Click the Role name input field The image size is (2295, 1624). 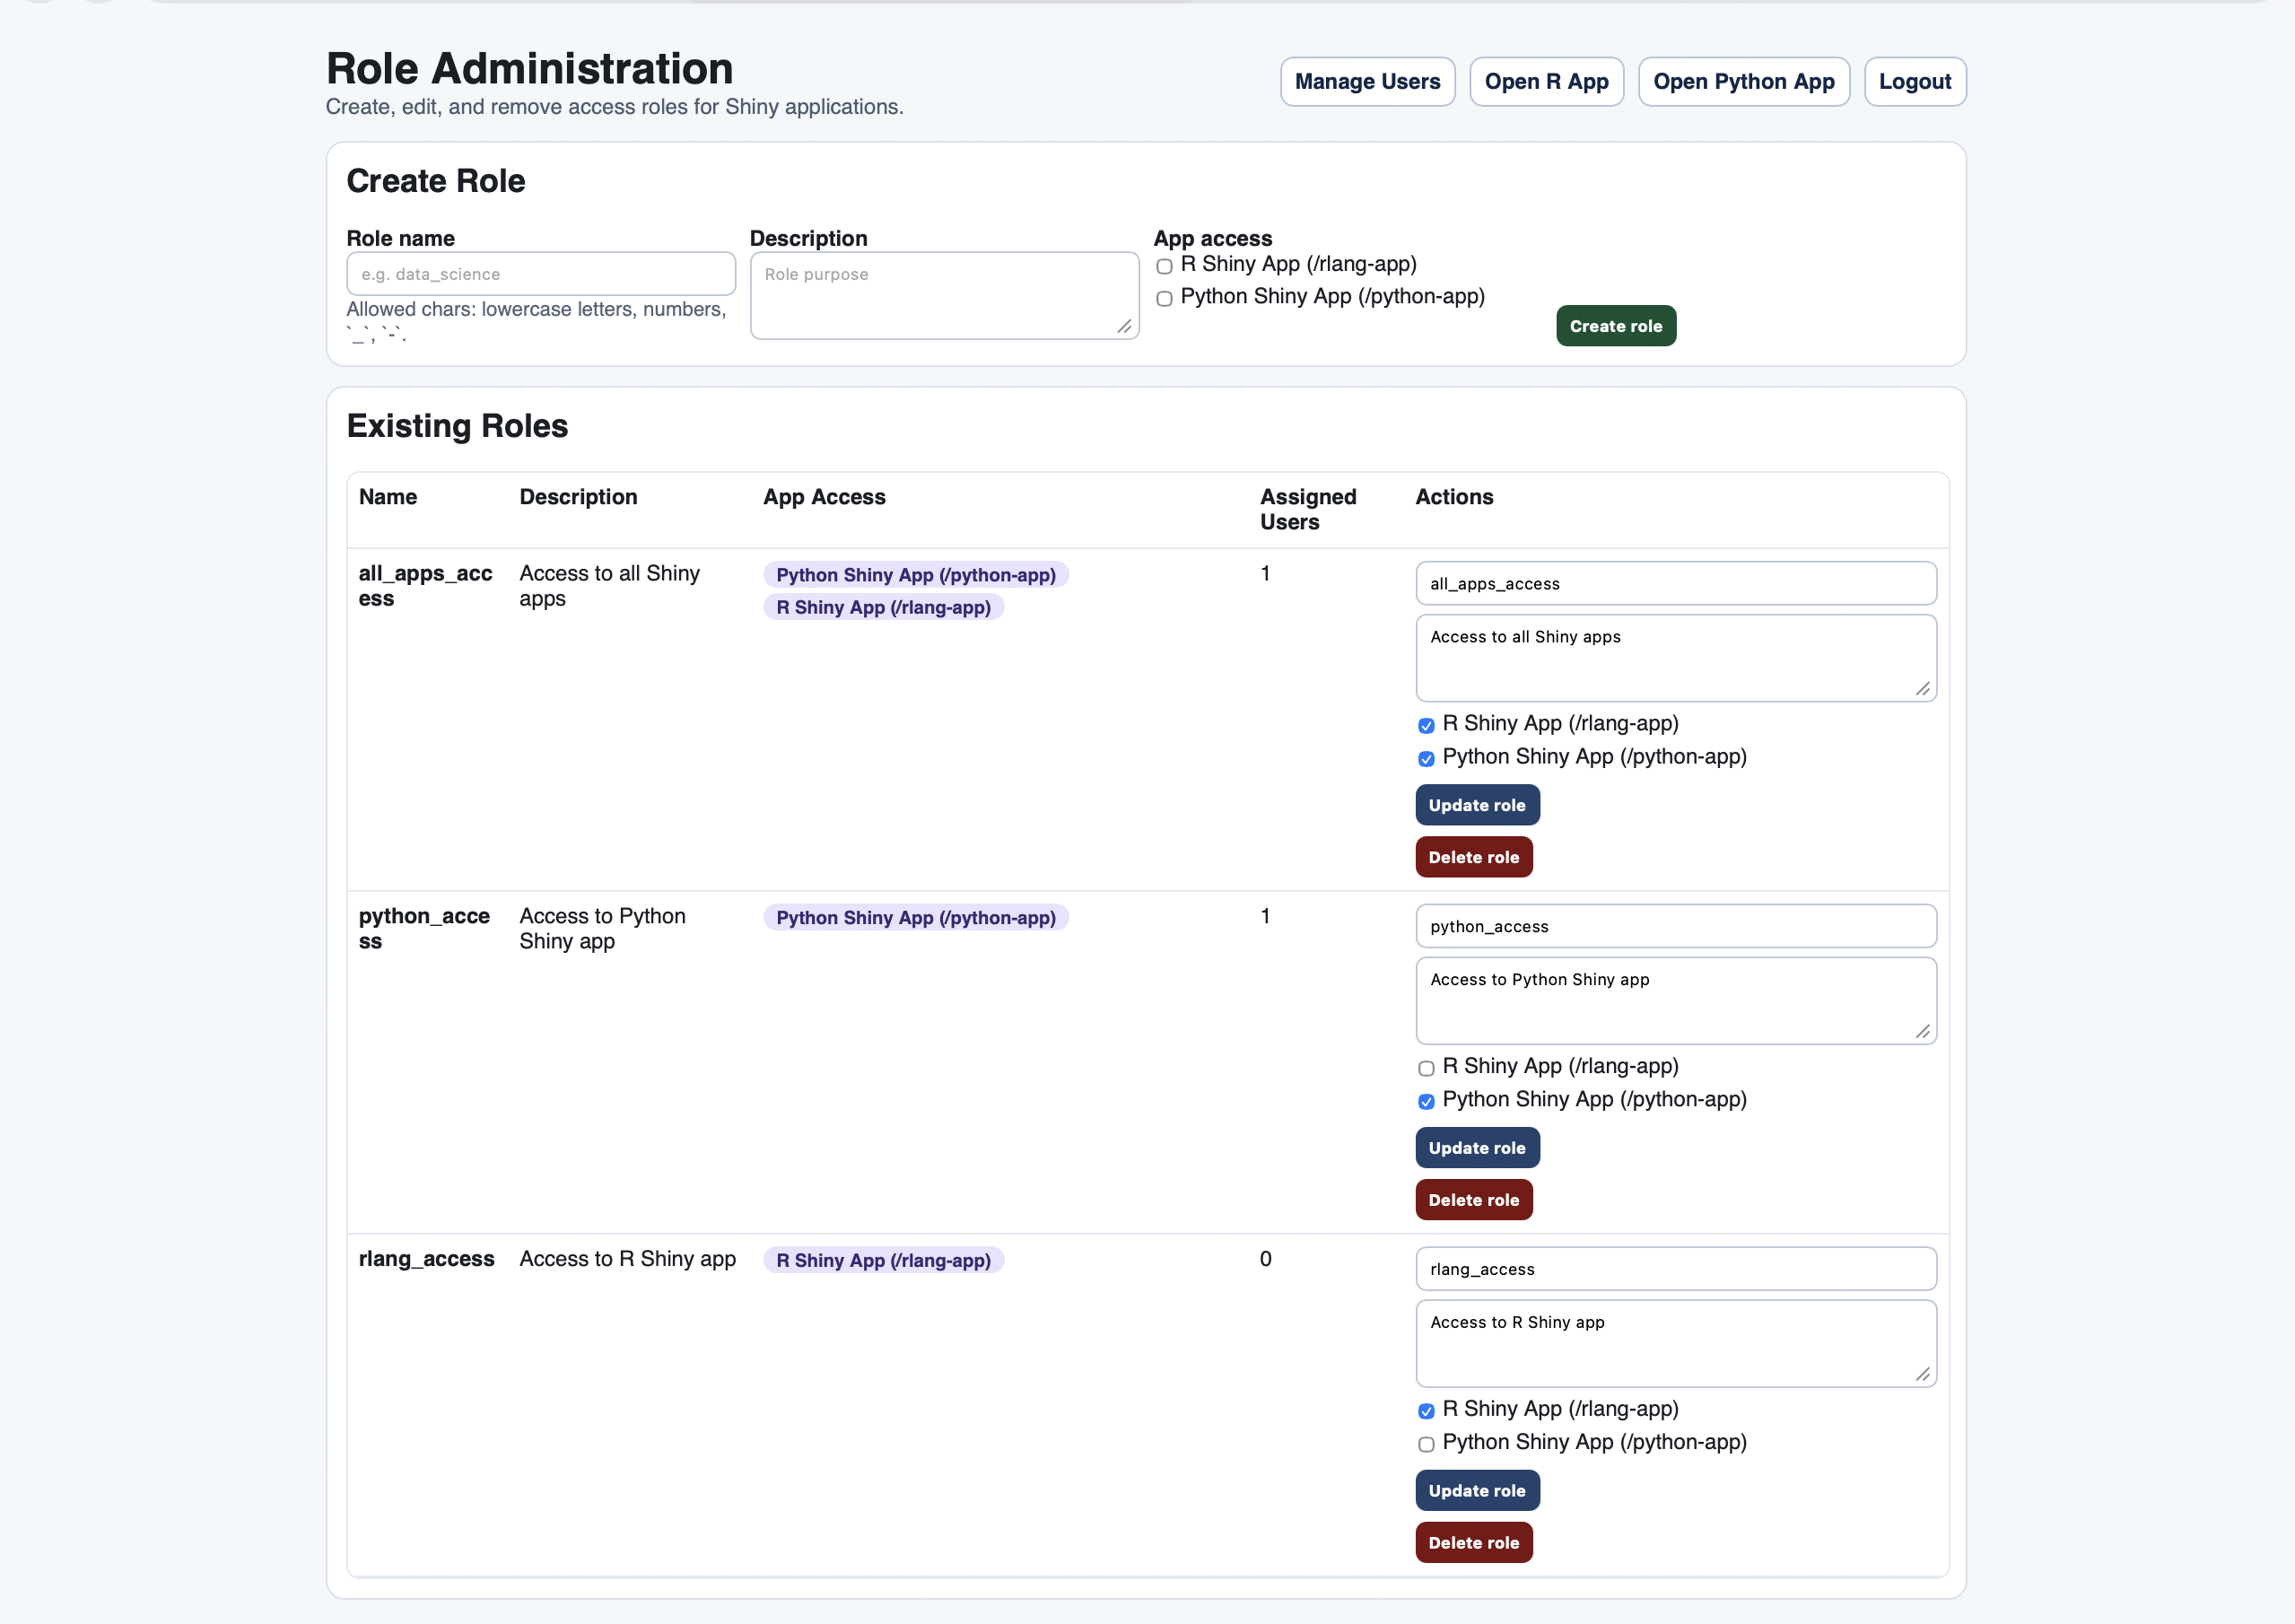click(540, 273)
